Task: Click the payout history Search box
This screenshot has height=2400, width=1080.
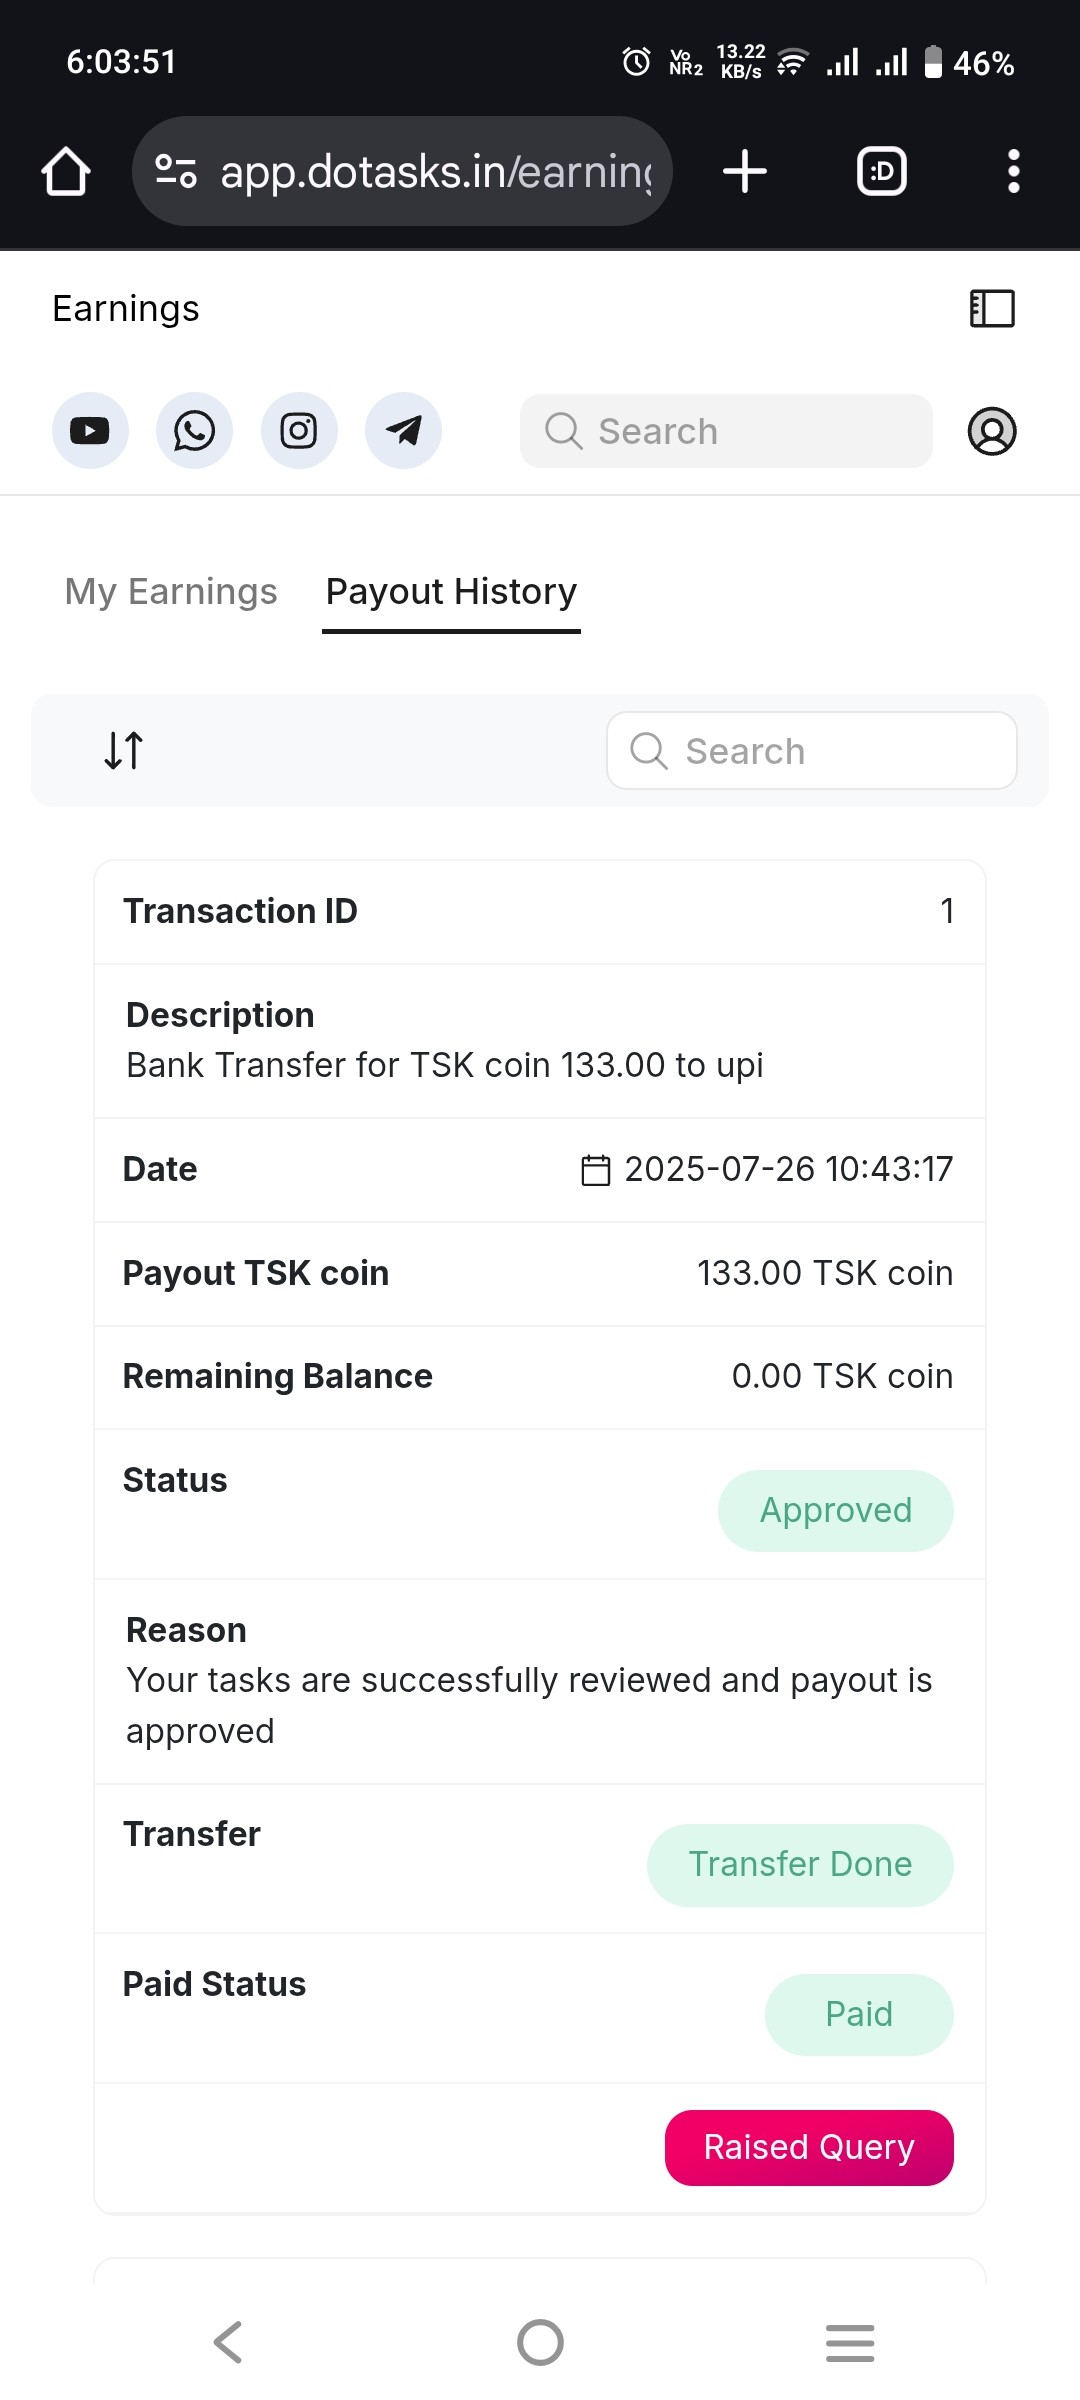Action: (811, 751)
